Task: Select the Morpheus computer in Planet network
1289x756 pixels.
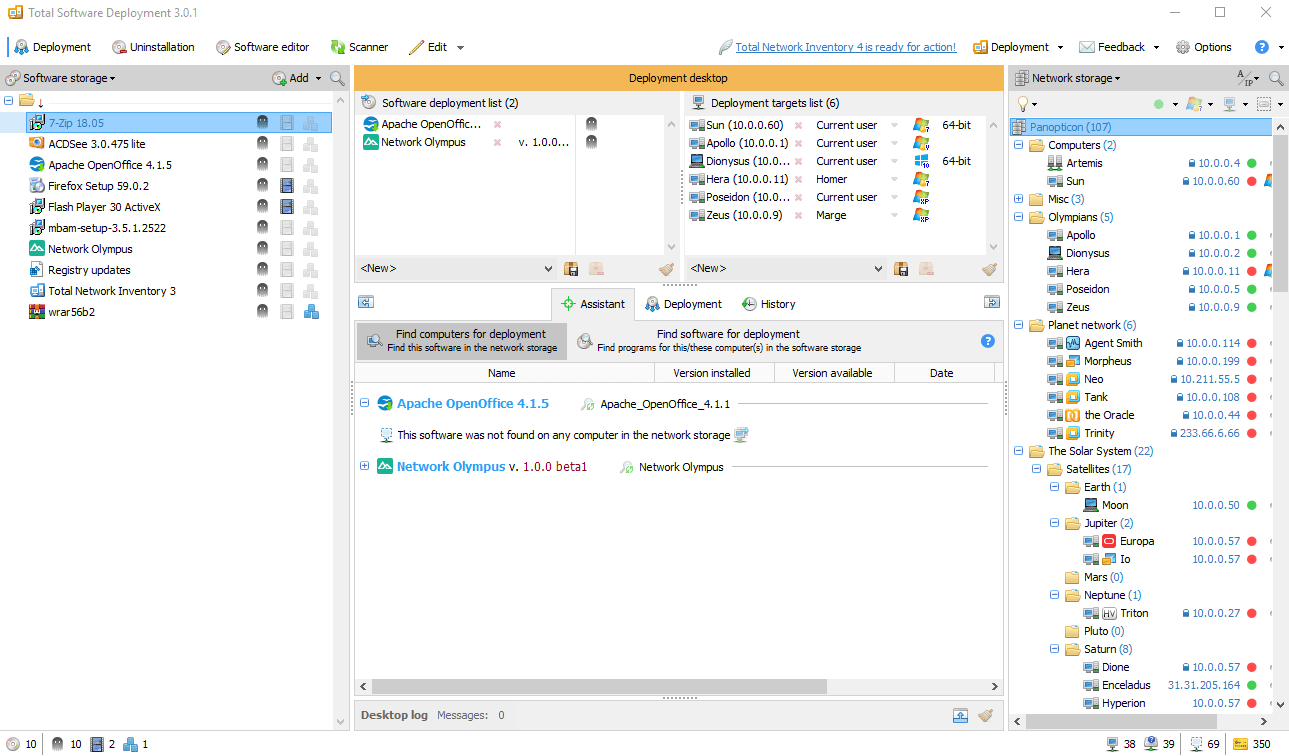Action: (1107, 361)
